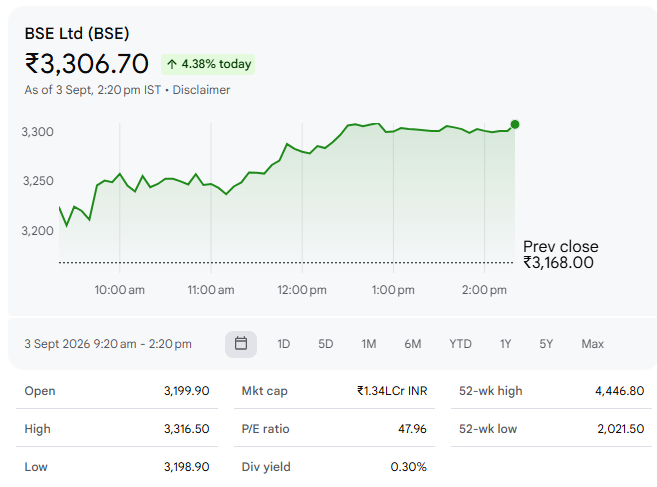
Task: Show the 1Y price history
Action: [505, 344]
